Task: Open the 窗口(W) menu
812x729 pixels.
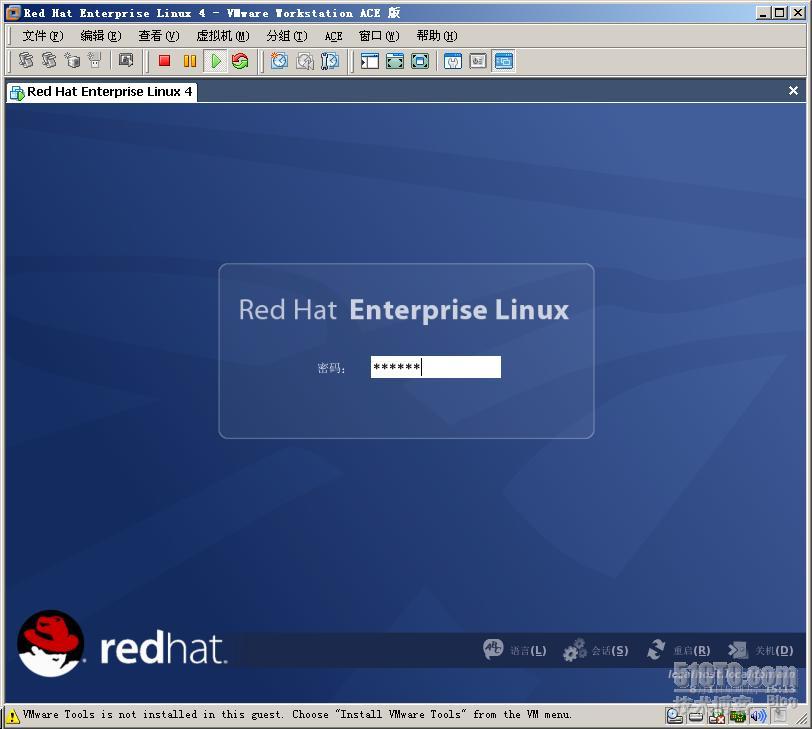Action: (379, 36)
